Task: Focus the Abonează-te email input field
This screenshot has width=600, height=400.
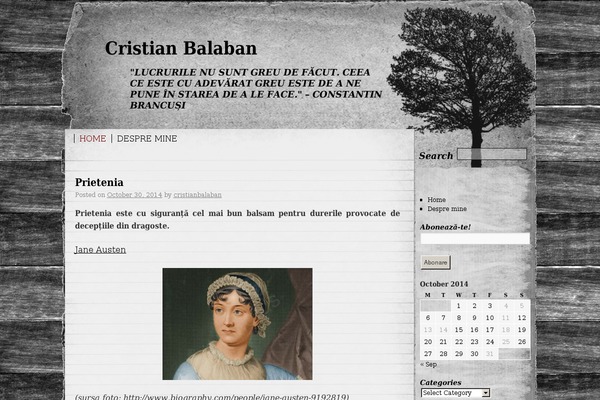Action: 475,238
